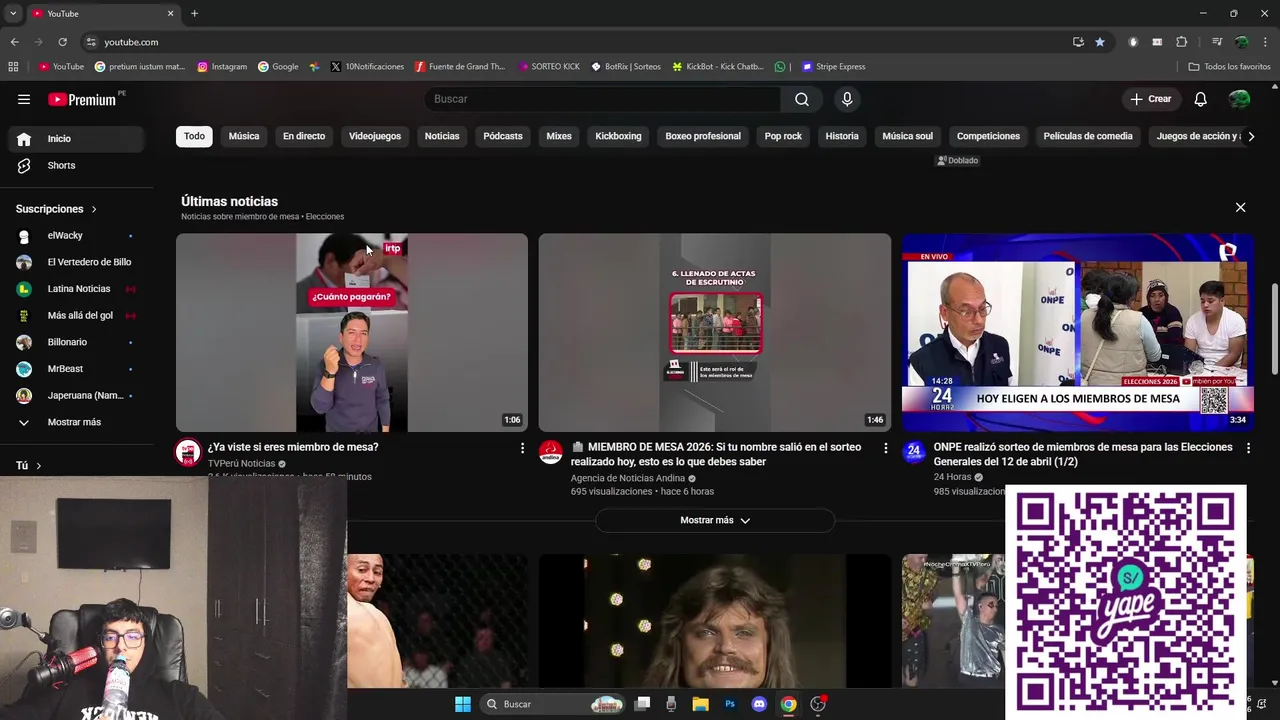
Task: Expand the Tú section
Action: coord(29,466)
